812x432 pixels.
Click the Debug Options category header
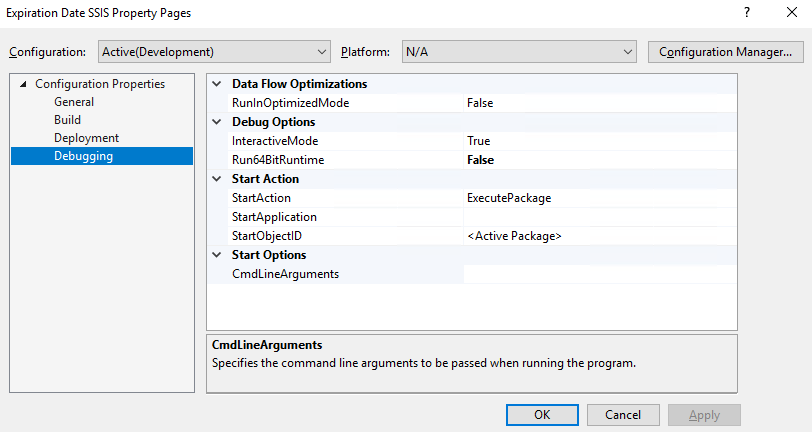tap(273, 122)
